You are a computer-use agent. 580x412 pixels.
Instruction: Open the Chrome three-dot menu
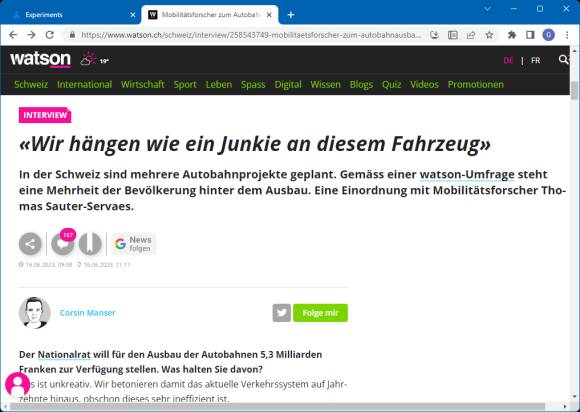point(567,35)
